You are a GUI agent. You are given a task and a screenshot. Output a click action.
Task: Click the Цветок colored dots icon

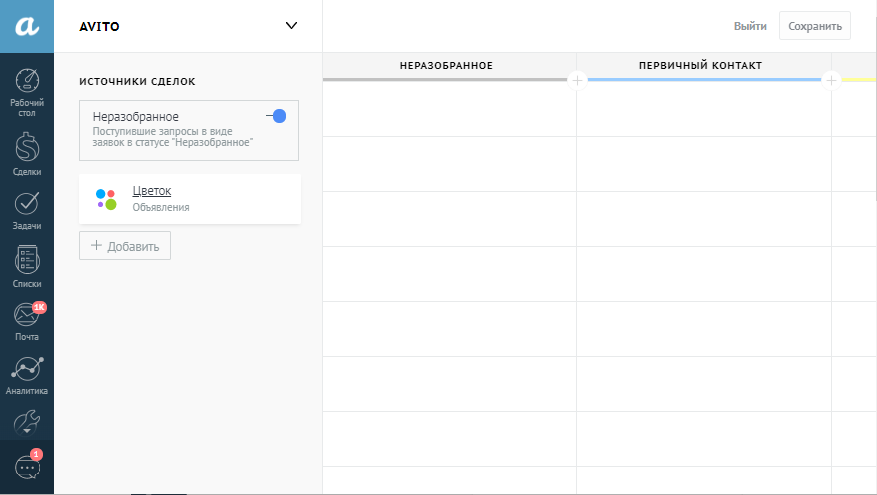click(x=106, y=199)
